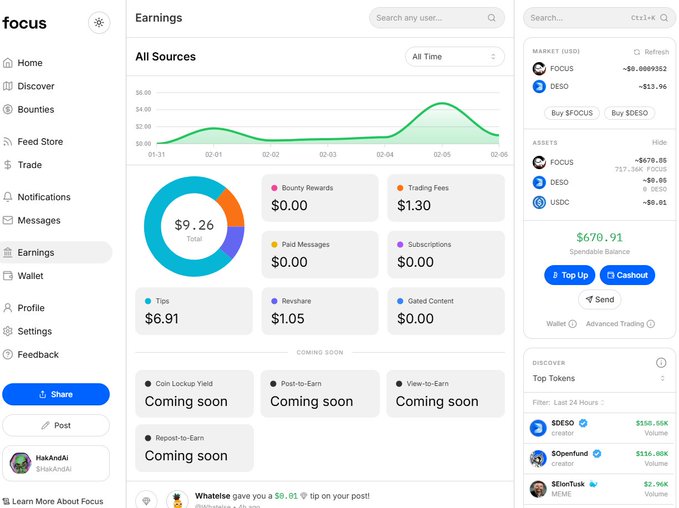
Task: Open Feedback label in sidebar
Action: pos(38,355)
